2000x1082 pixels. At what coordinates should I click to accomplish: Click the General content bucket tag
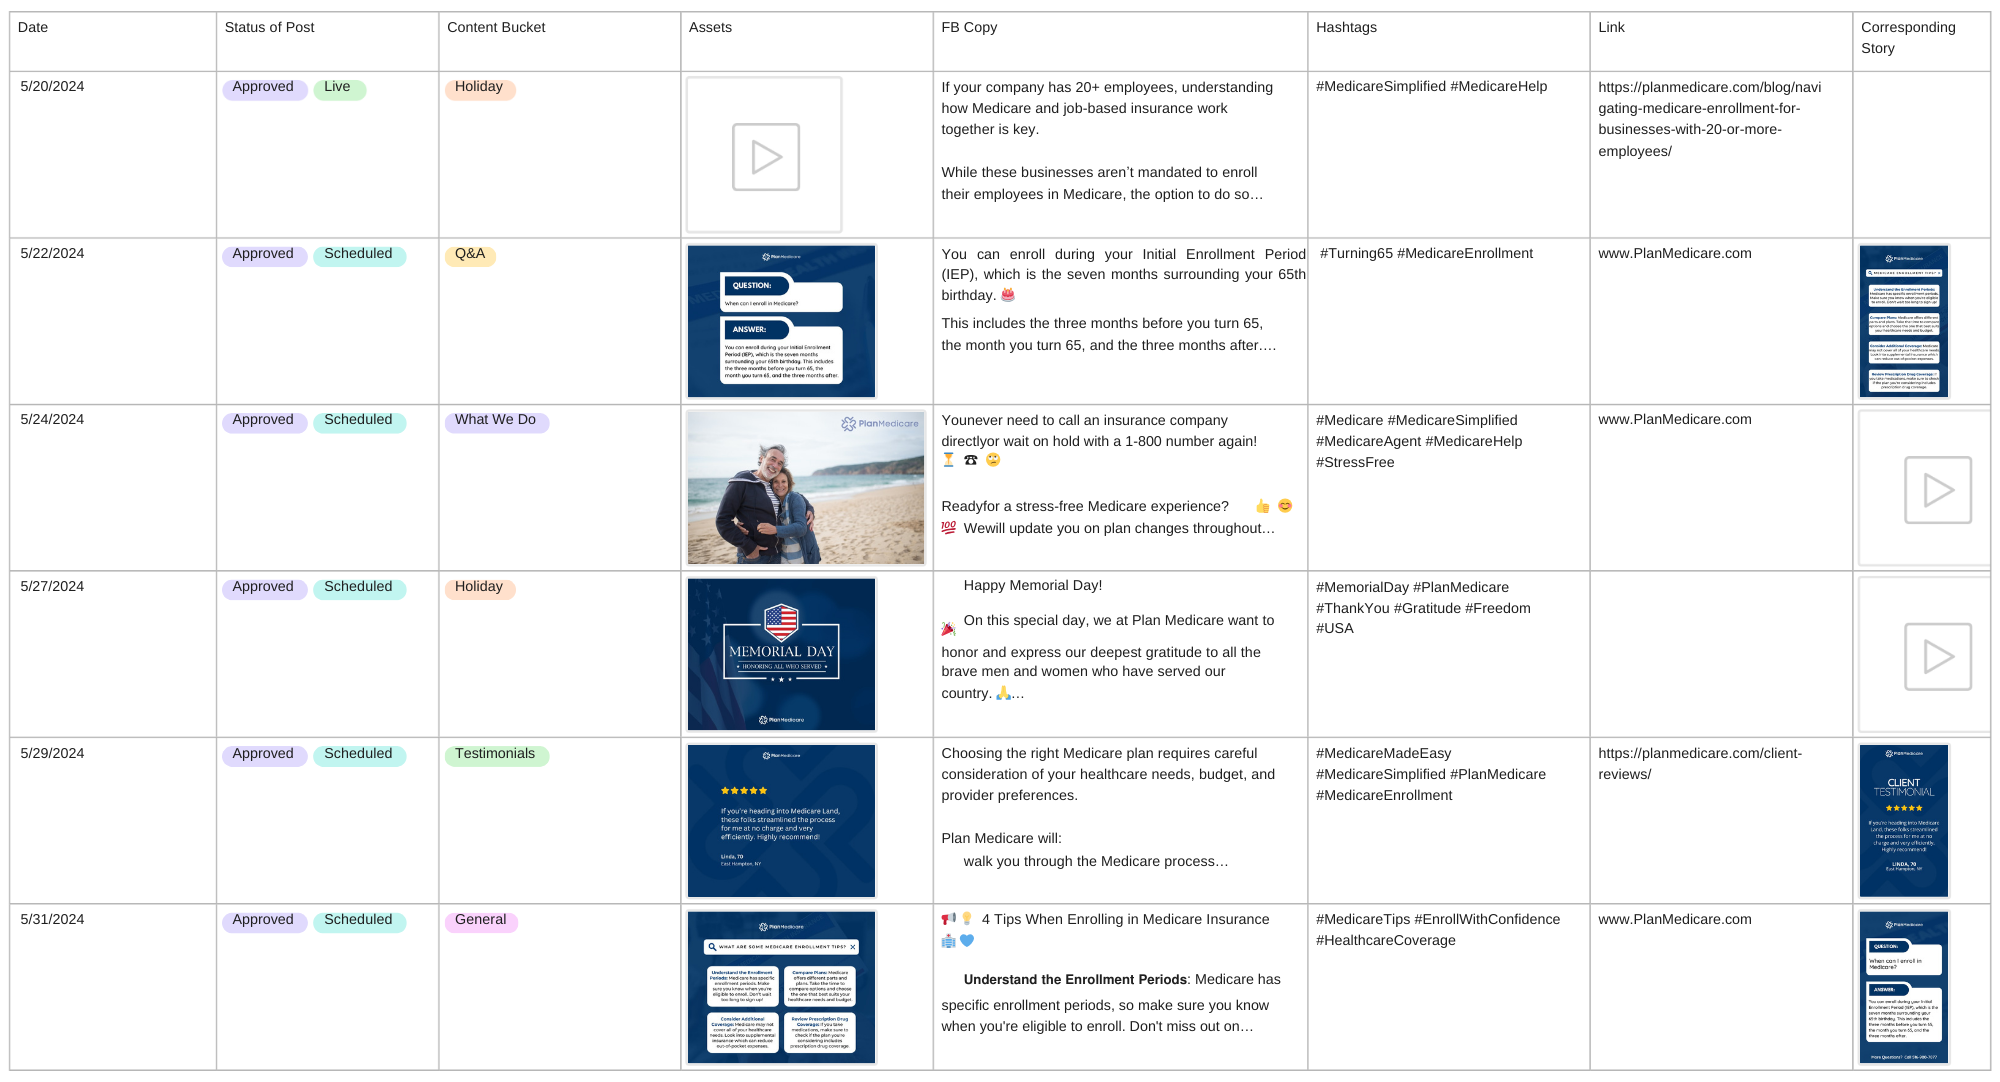(481, 921)
